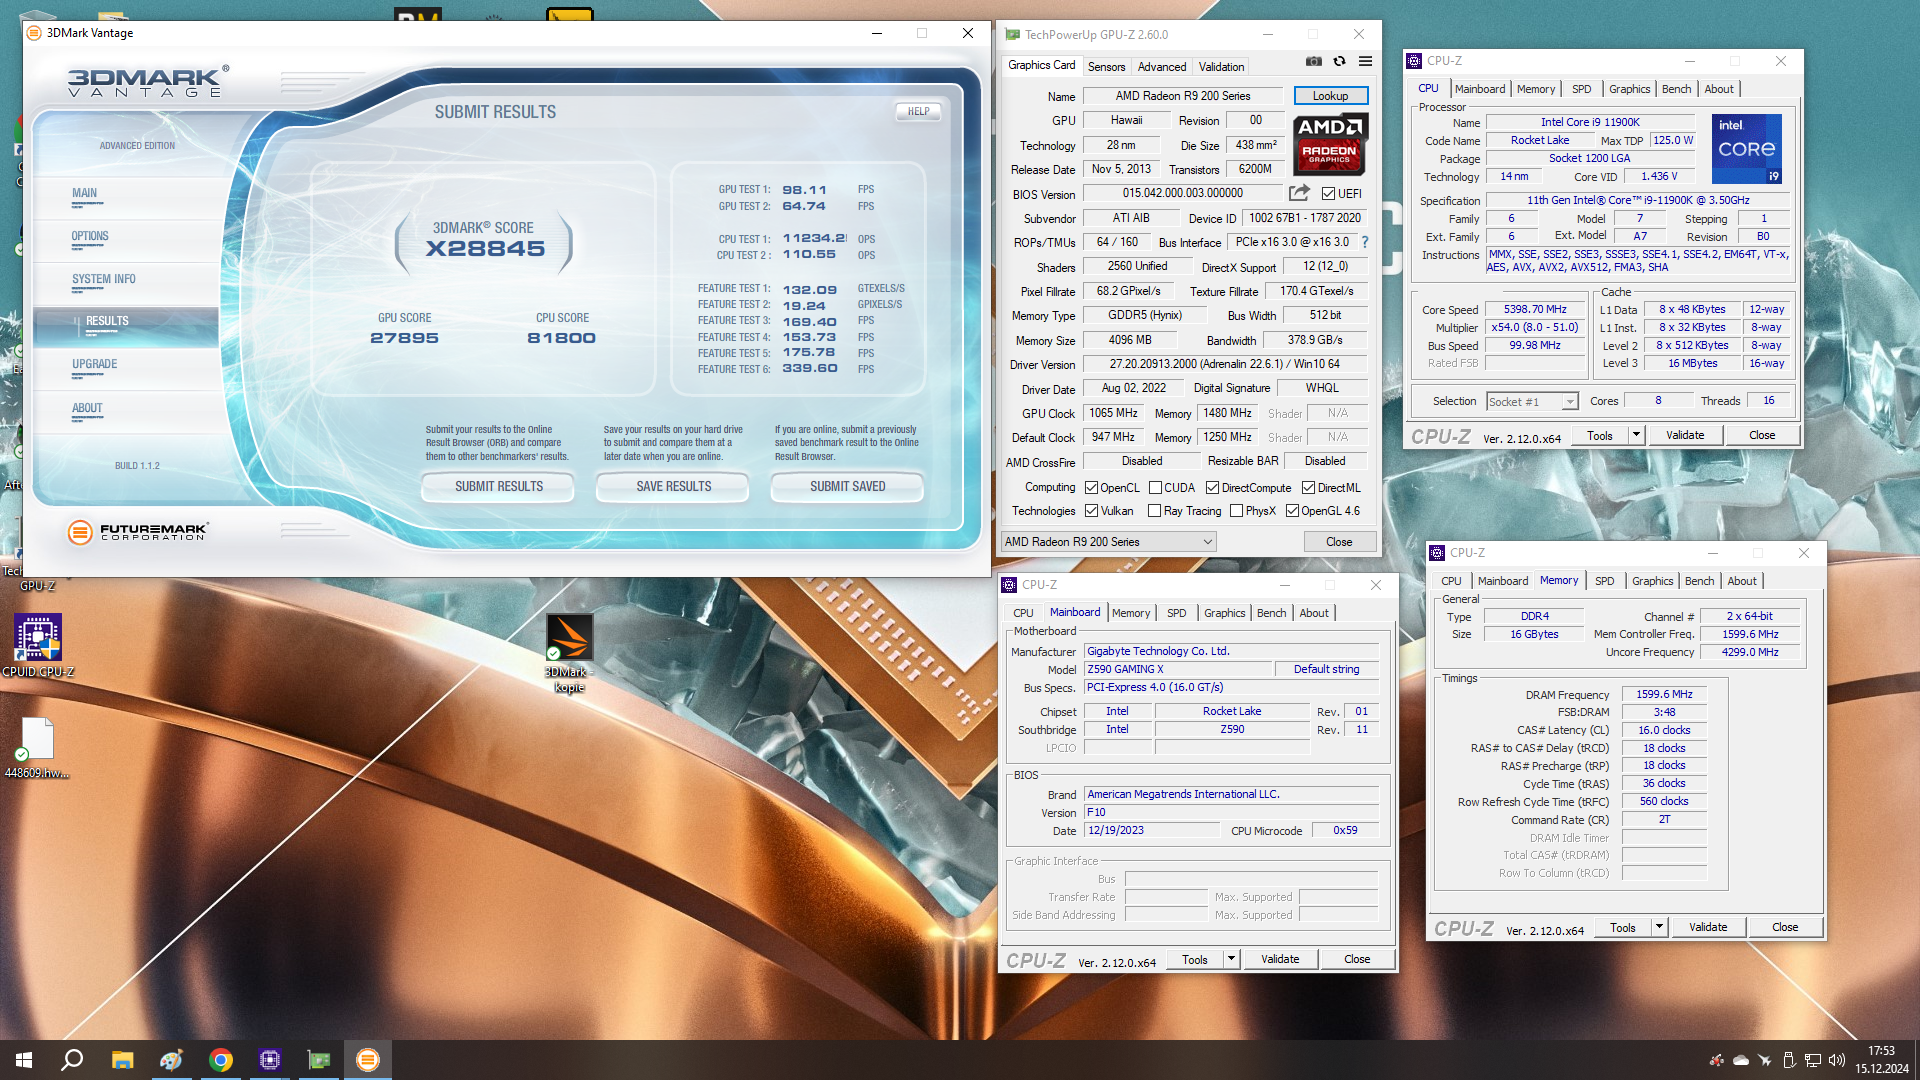Click the SAVE RESULTS button
The image size is (1920, 1080).
pyautogui.click(x=674, y=487)
